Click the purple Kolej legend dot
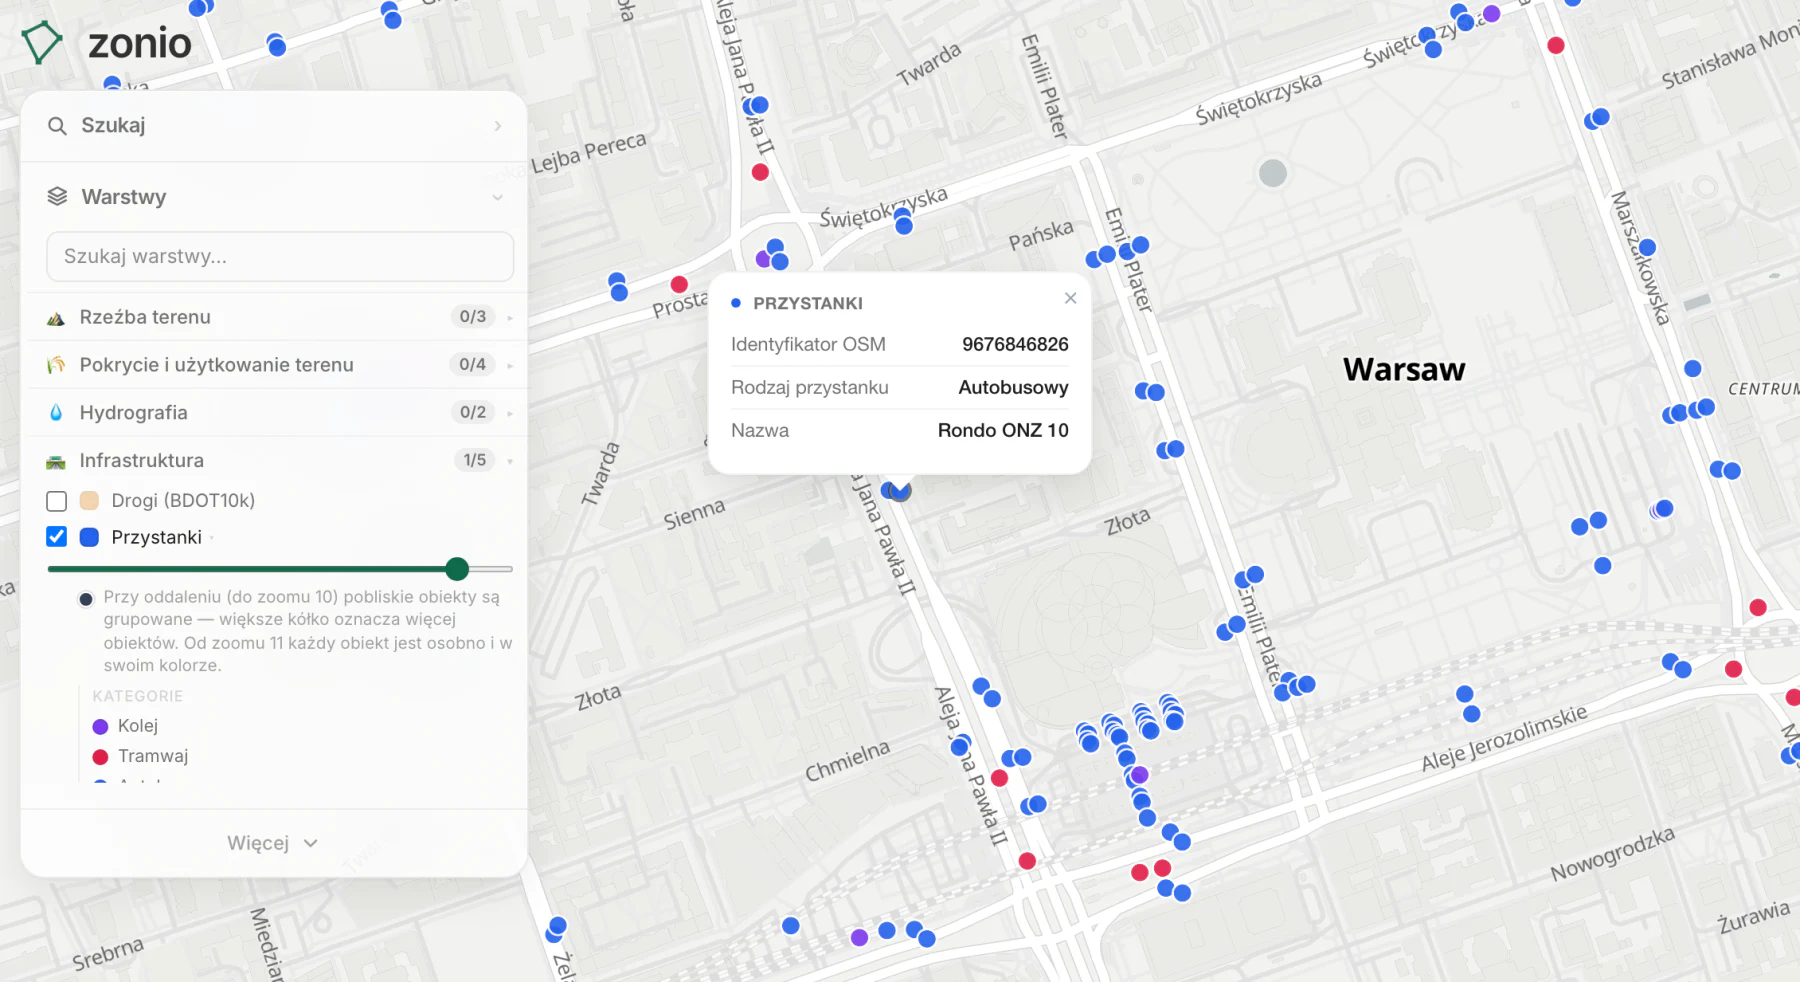 pyautogui.click(x=100, y=727)
